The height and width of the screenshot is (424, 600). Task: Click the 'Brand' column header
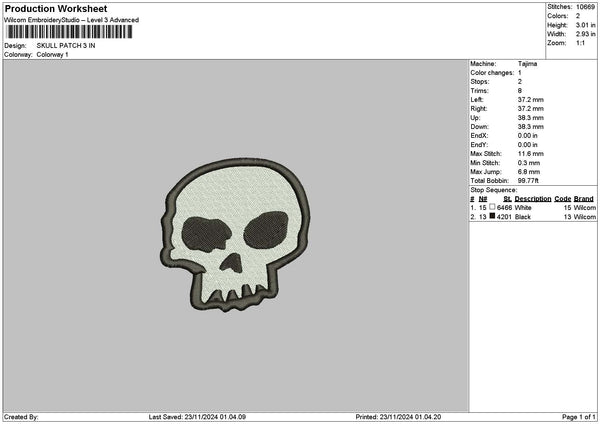[x=584, y=199]
